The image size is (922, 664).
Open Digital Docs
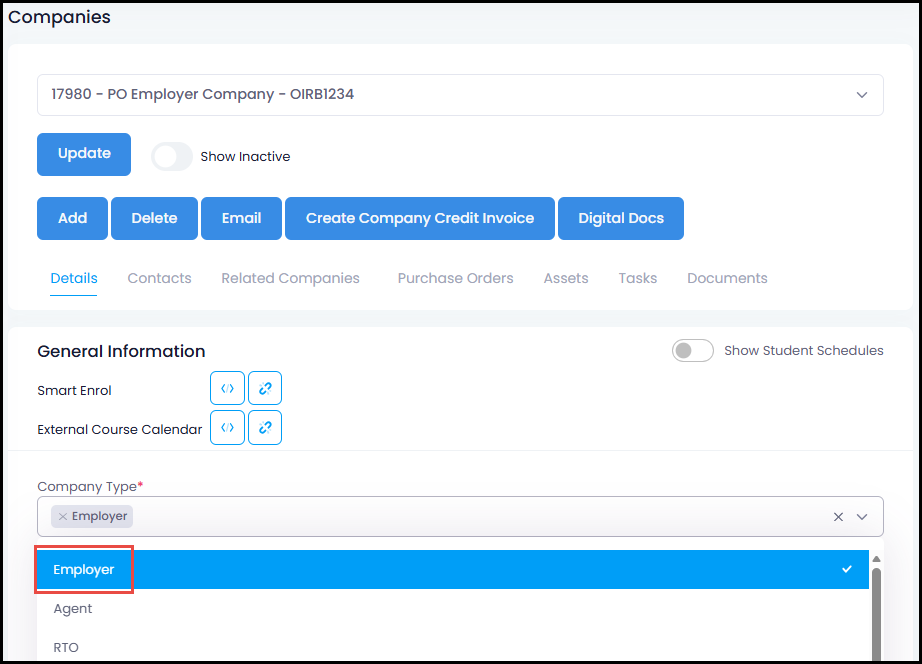(620, 218)
